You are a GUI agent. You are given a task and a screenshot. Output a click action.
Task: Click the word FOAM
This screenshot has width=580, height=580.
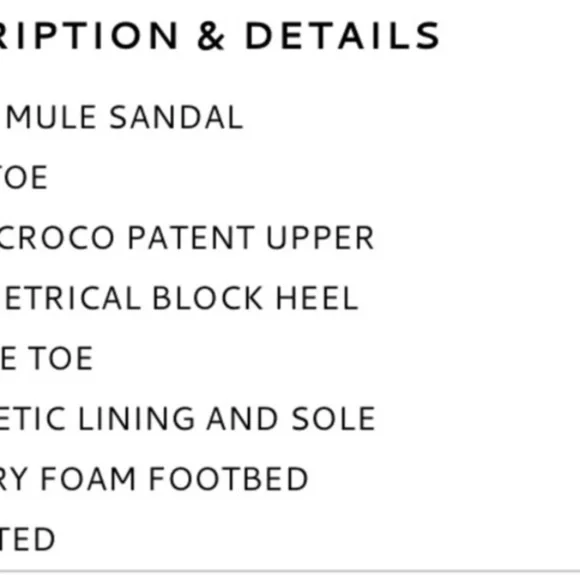88,479
